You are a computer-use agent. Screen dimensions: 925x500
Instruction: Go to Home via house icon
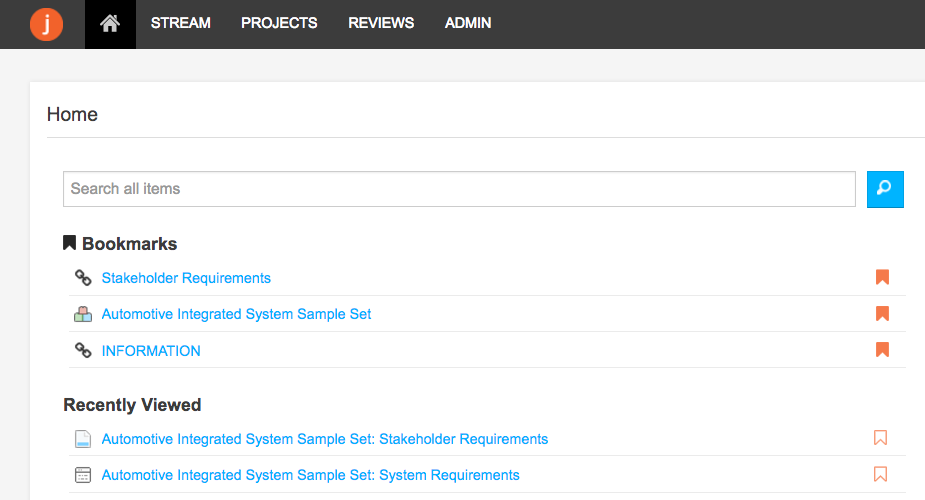(110, 24)
